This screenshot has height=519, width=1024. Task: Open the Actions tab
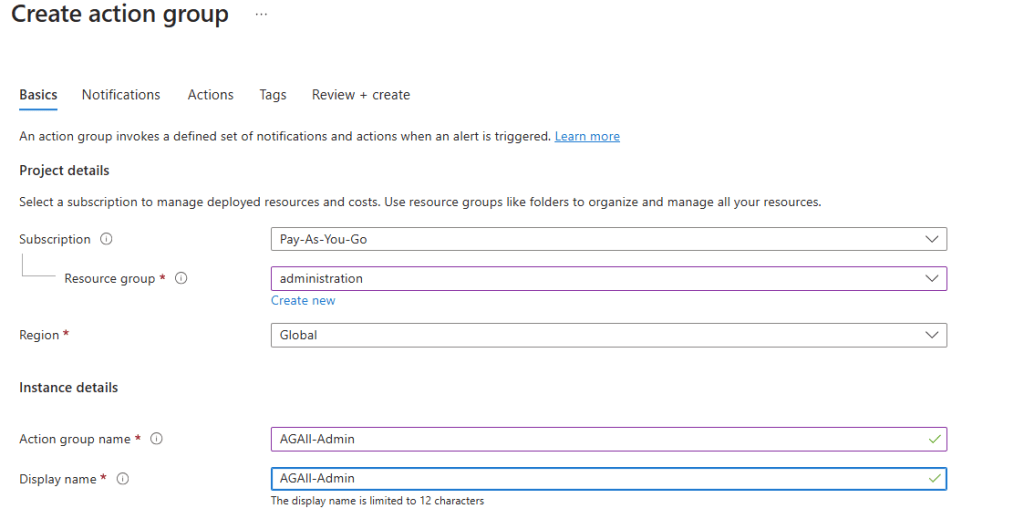point(210,95)
